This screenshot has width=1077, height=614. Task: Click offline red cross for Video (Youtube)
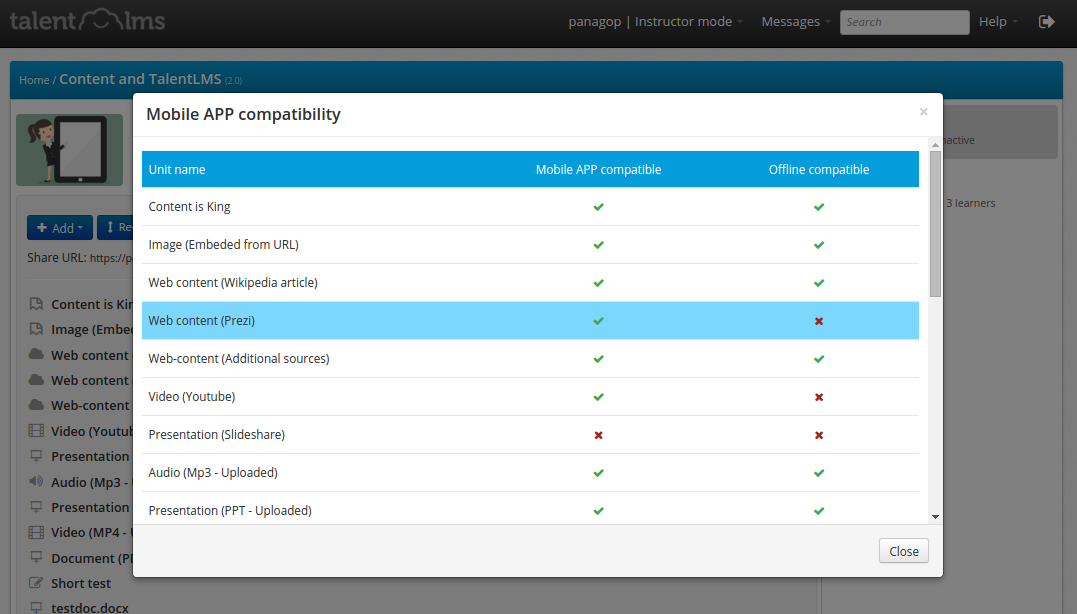(819, 397)
